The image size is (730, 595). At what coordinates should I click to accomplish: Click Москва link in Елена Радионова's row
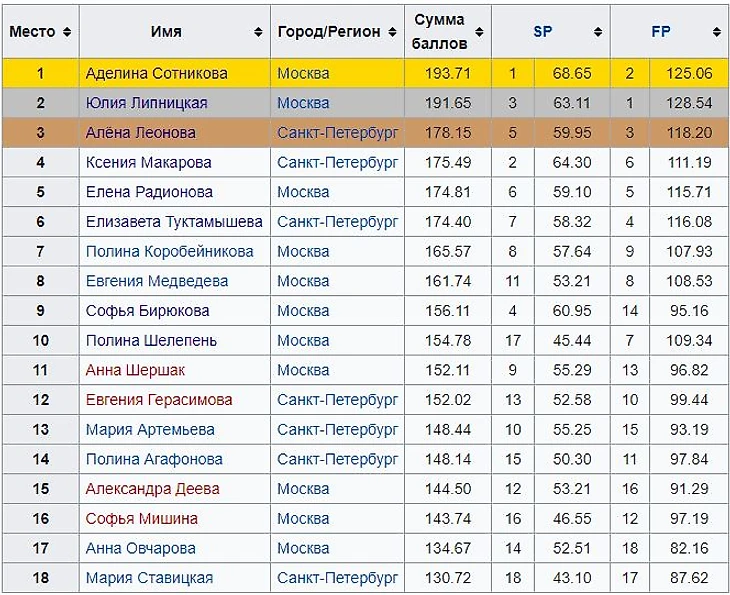coord(303,192)
